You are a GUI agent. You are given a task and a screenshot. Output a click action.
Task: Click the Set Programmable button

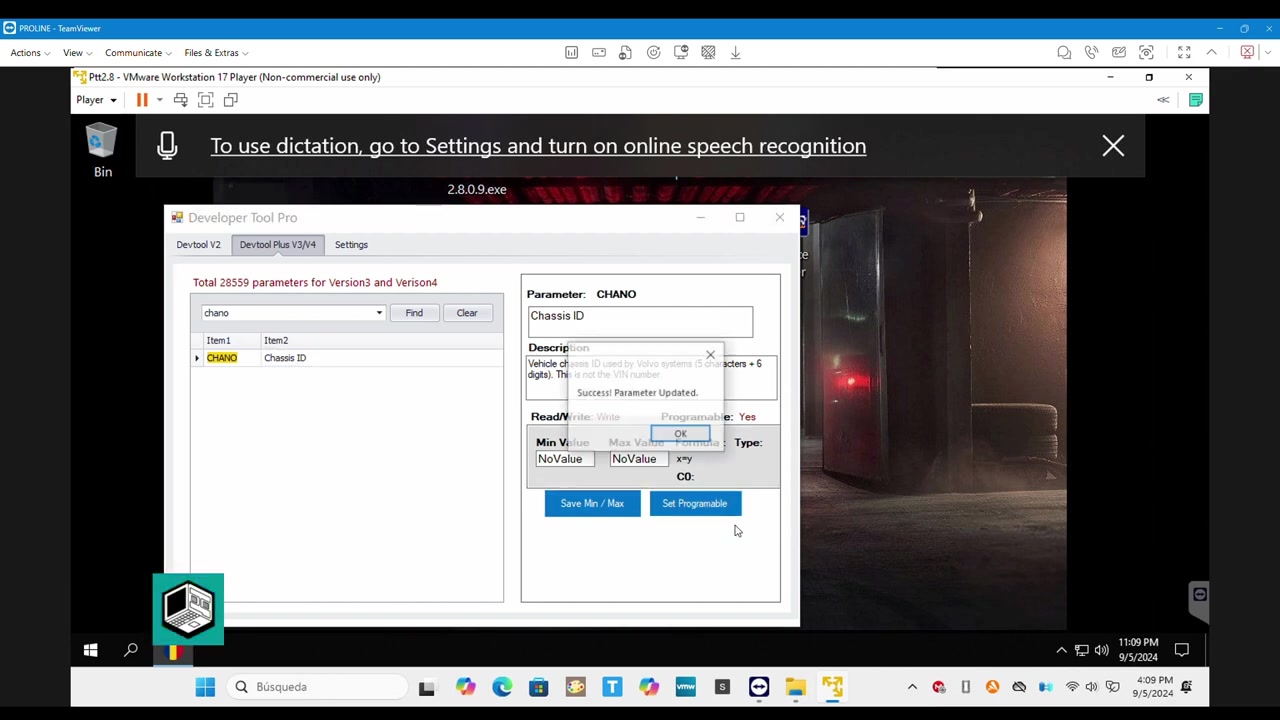(694, 503)
